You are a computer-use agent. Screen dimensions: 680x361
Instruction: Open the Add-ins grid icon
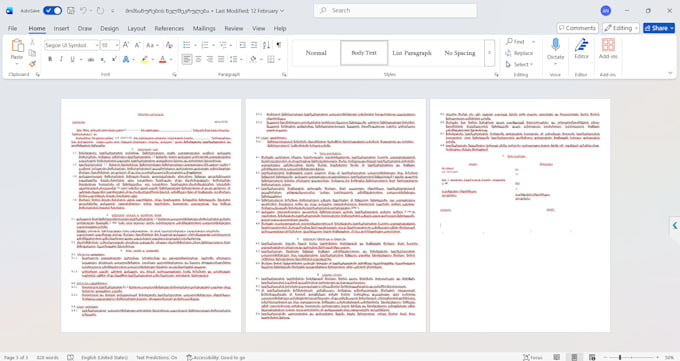(x=608, y=45)
